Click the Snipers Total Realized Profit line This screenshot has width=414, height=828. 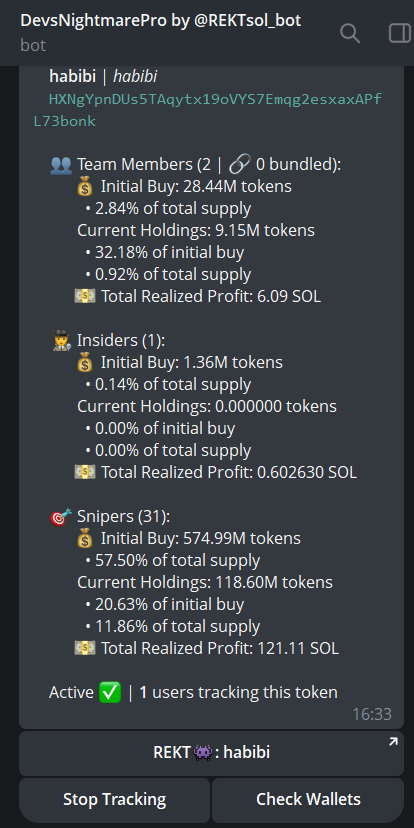pos(206,648)
